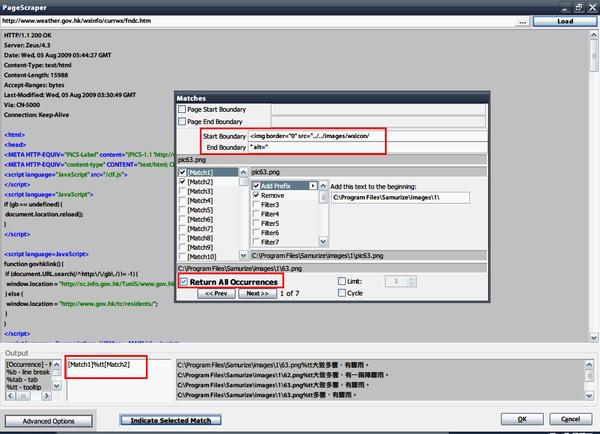
Task: Click the Limit value stepper arrows
Action: tap(411, 281)
